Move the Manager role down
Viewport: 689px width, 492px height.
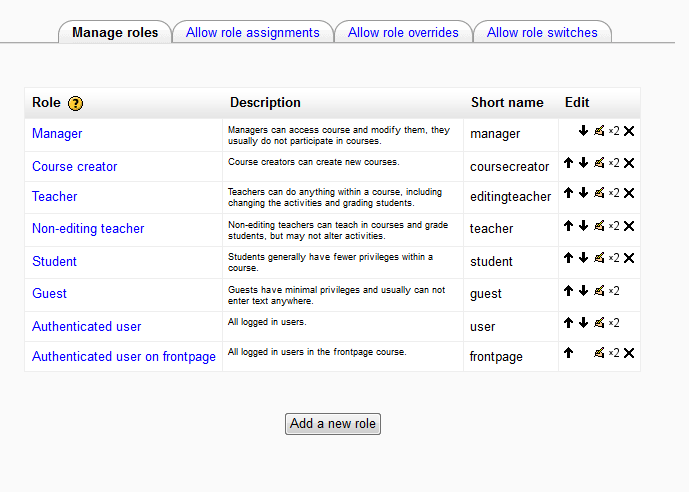584,131
